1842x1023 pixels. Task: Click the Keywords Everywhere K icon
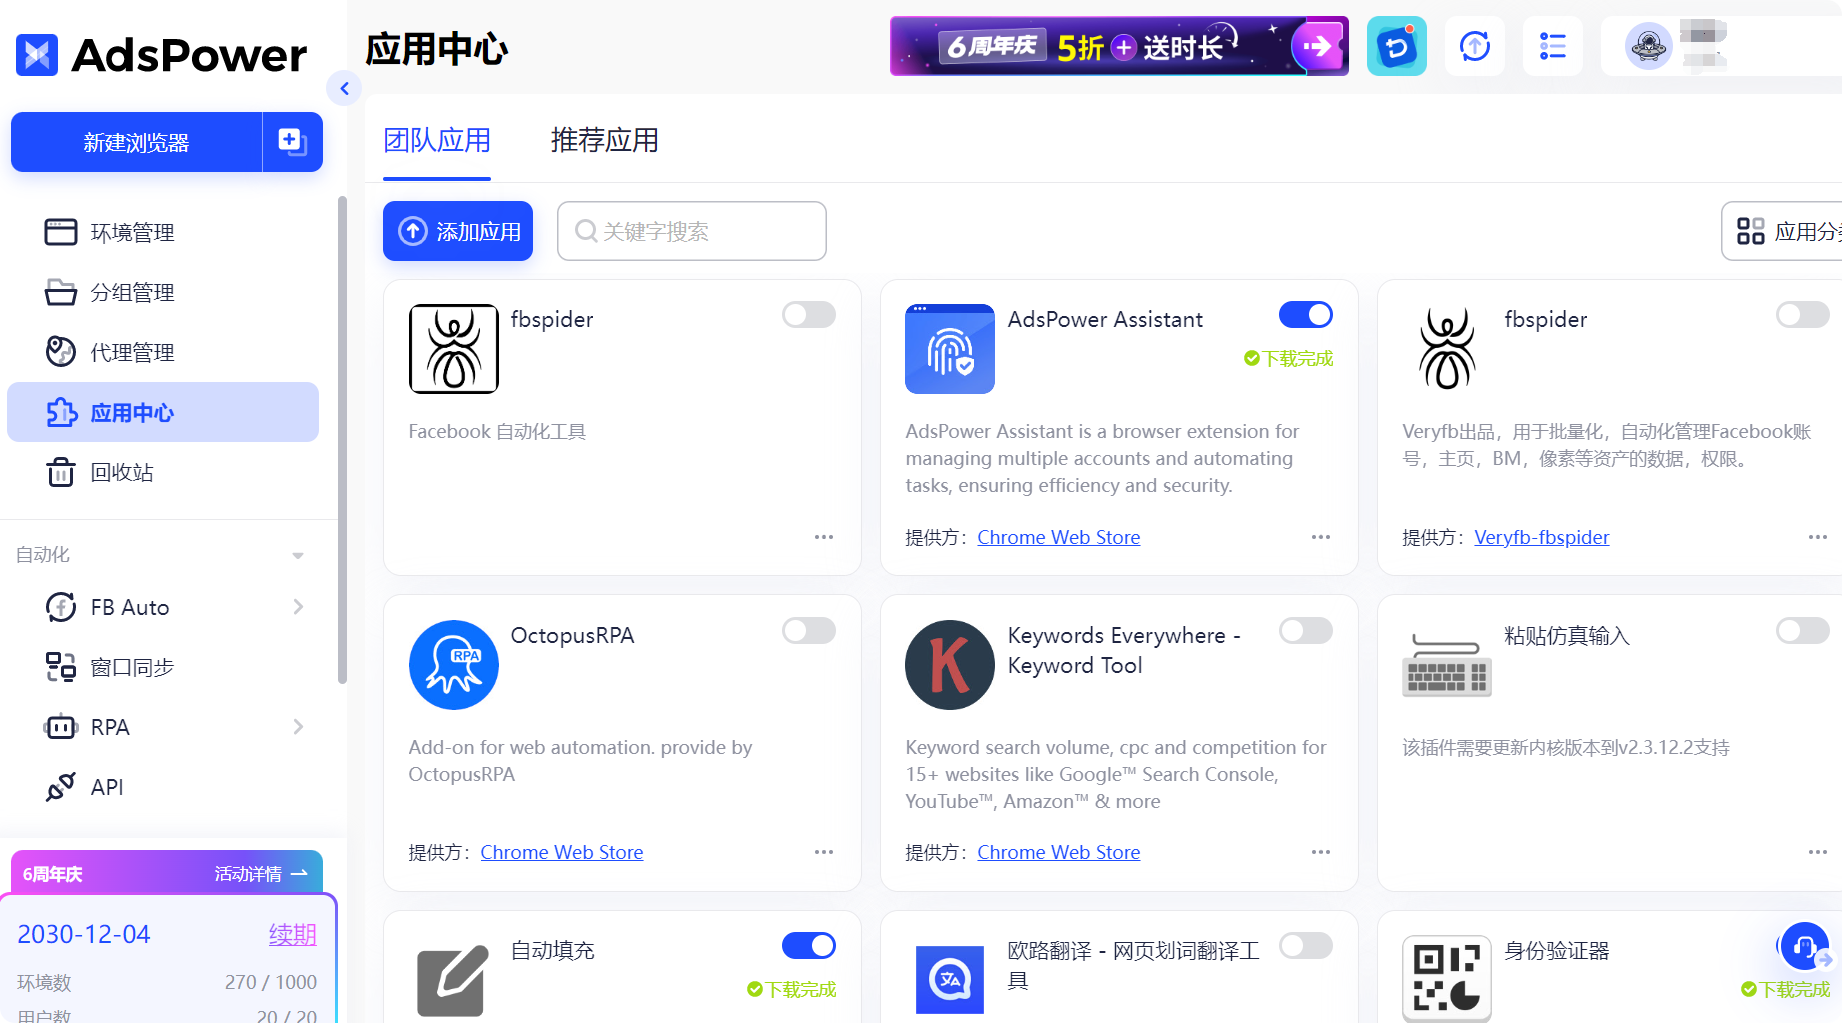point(950,665)
